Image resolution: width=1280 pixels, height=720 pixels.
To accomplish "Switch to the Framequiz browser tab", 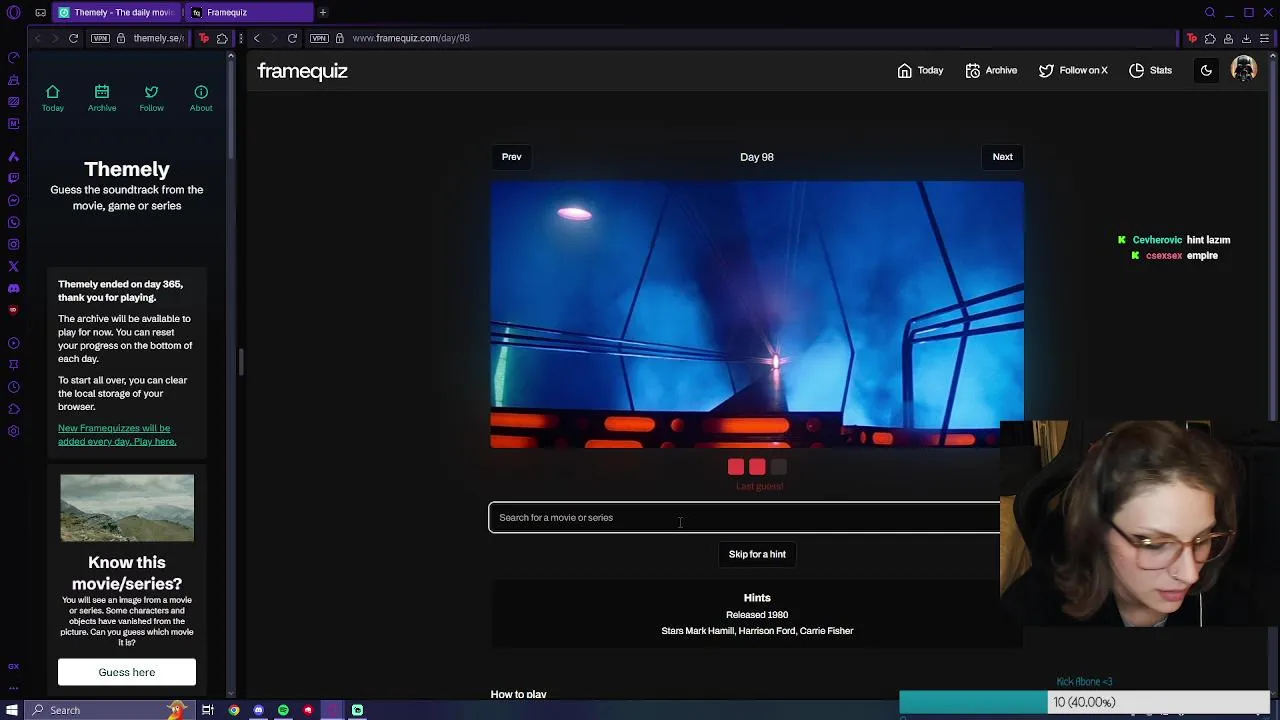I will 248,12.
